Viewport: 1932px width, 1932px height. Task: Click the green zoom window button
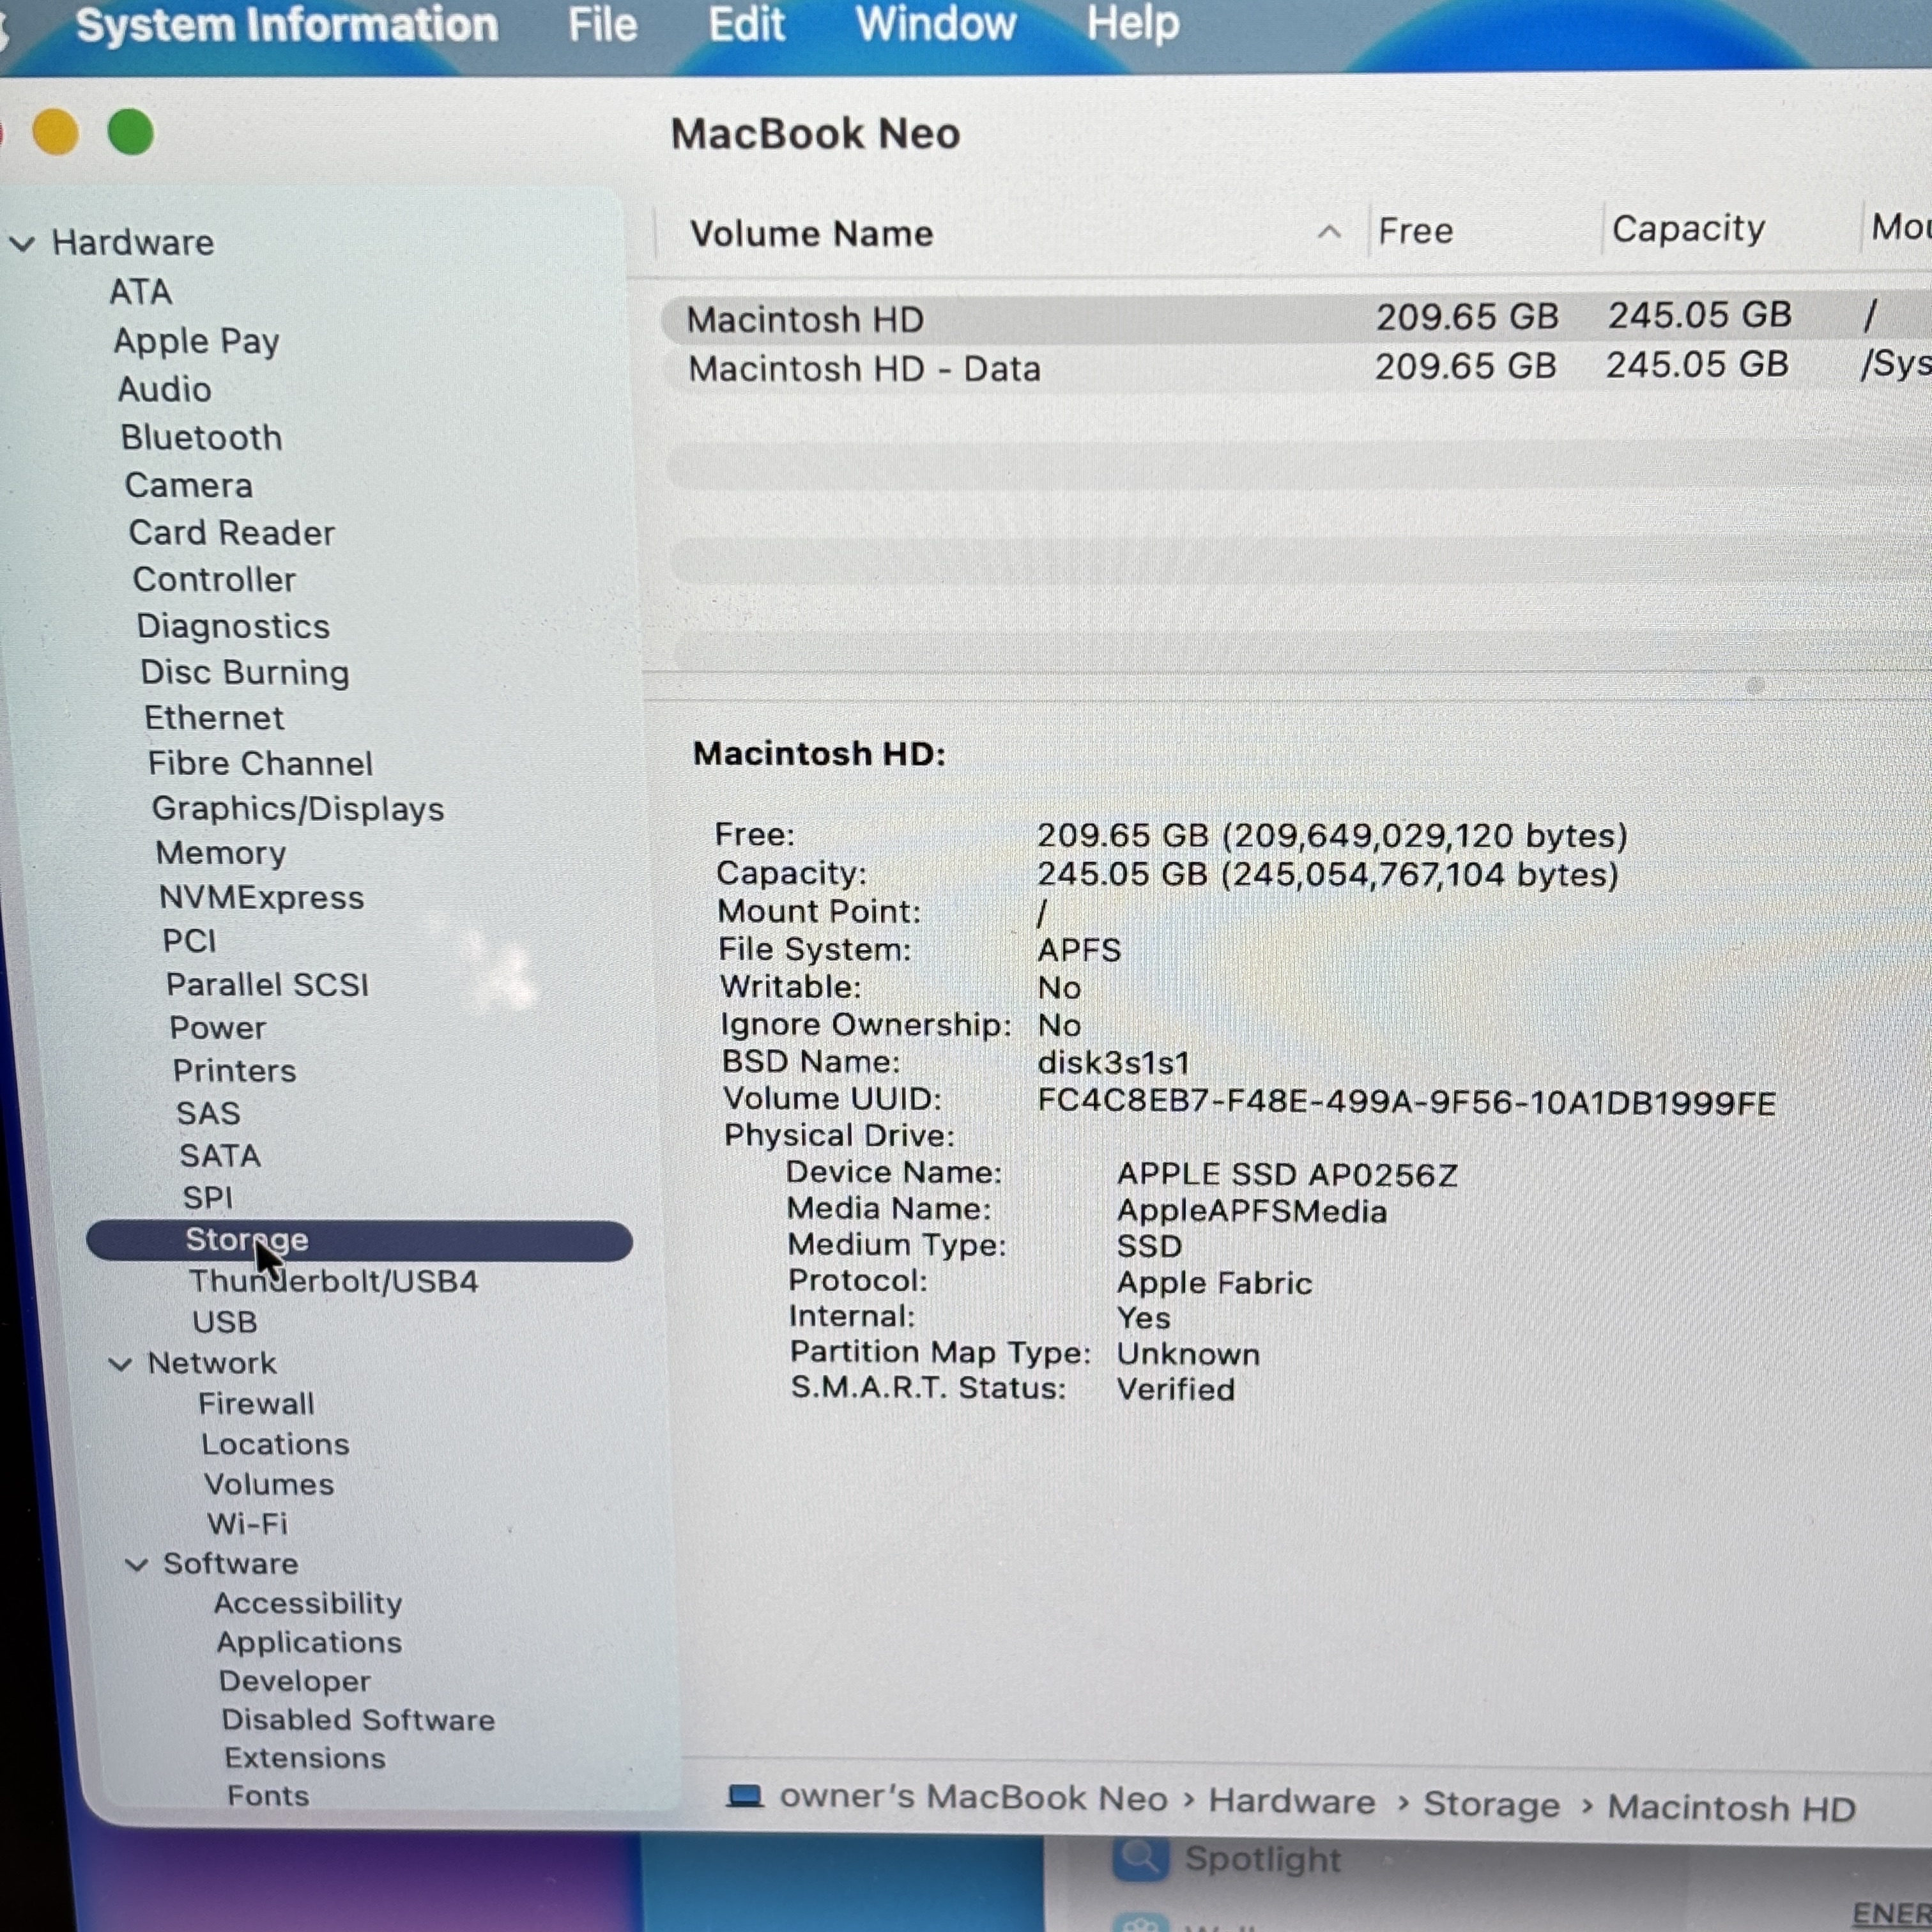click(130, 132)
